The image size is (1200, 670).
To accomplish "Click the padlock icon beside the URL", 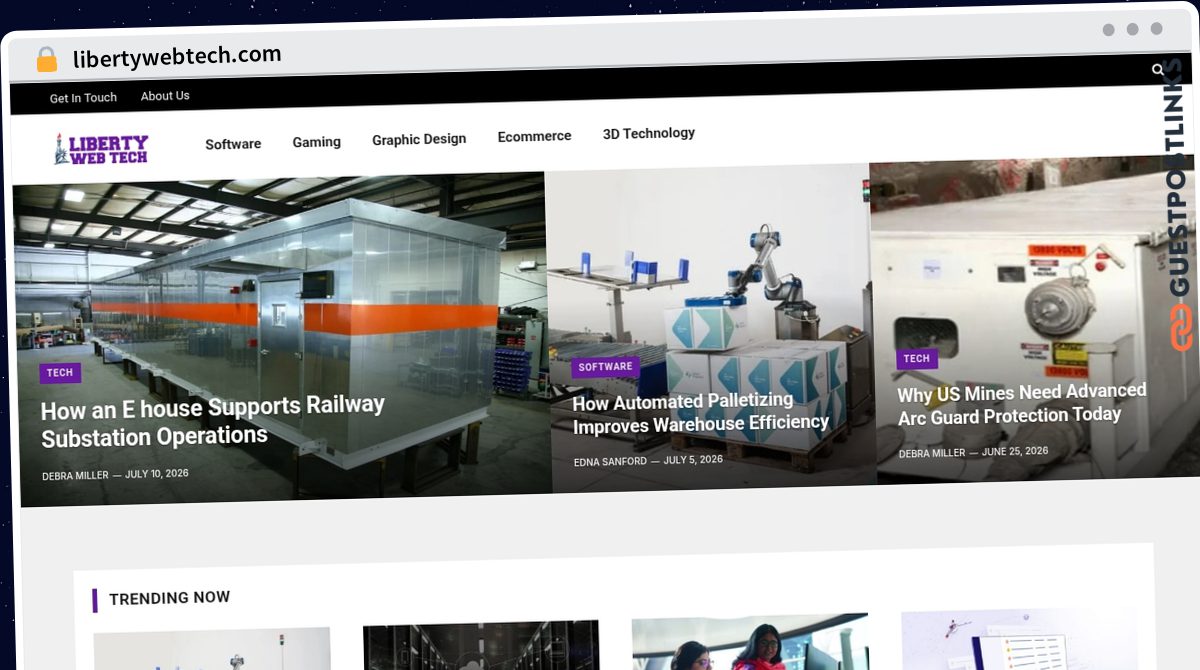I will click(47, 59).
